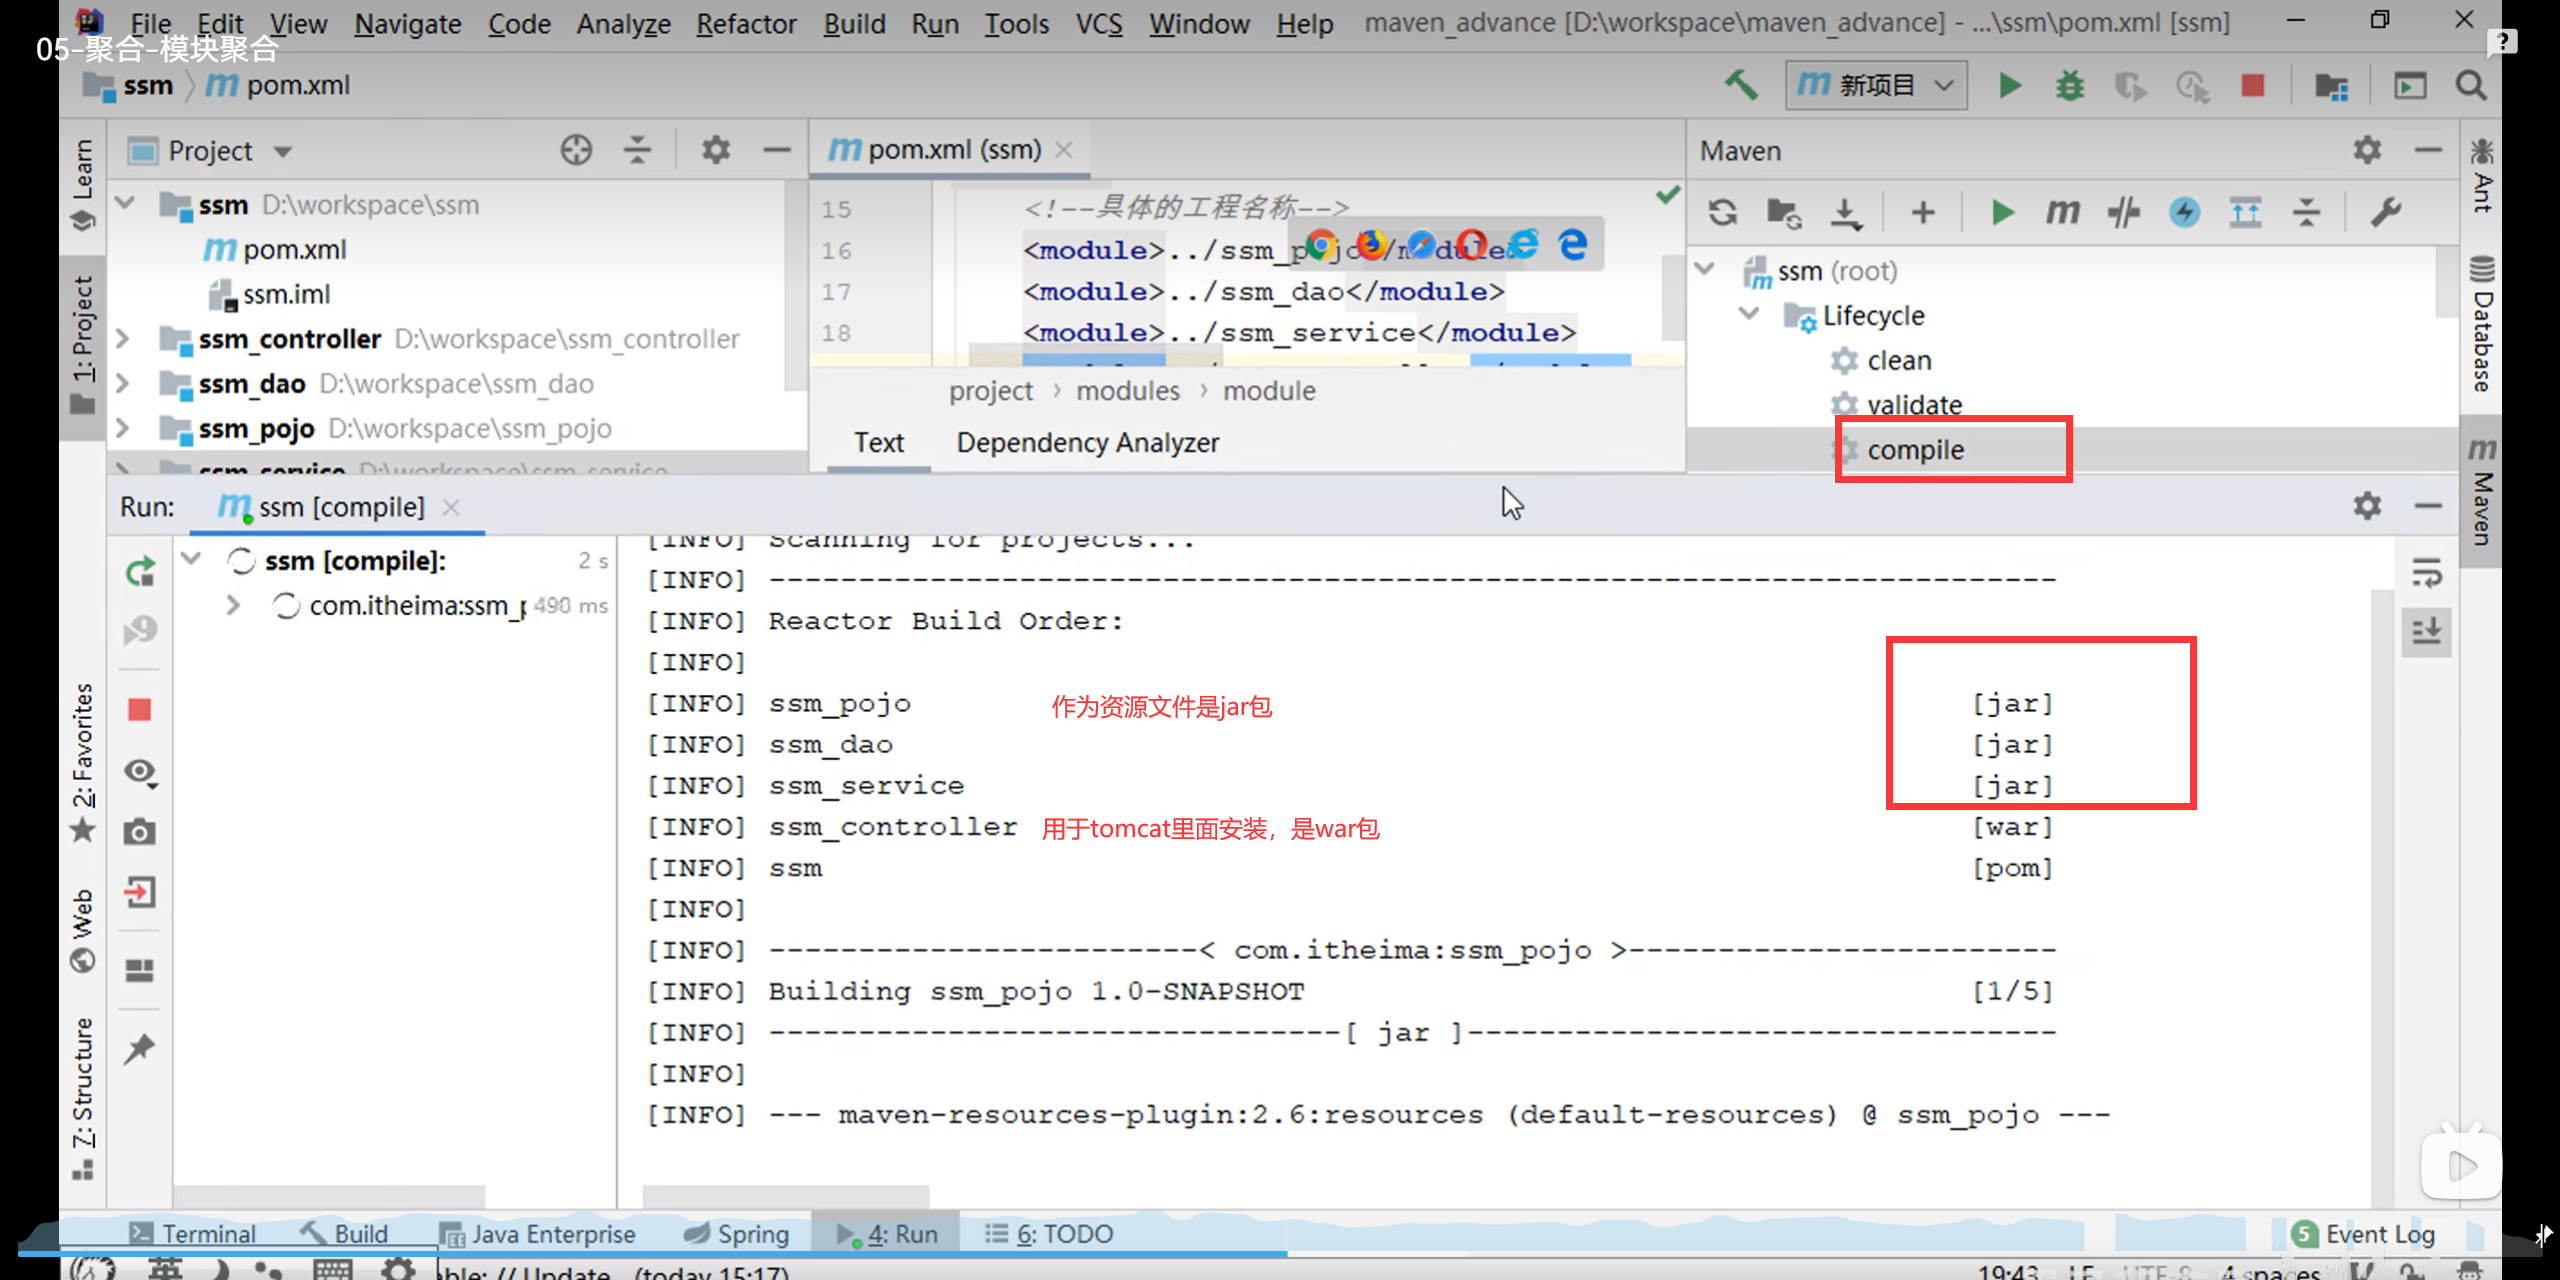Open the Terminal tool window button
Image resolution: width=2560 pixels, height=1280 pixels.
(x=193, y=1233)
